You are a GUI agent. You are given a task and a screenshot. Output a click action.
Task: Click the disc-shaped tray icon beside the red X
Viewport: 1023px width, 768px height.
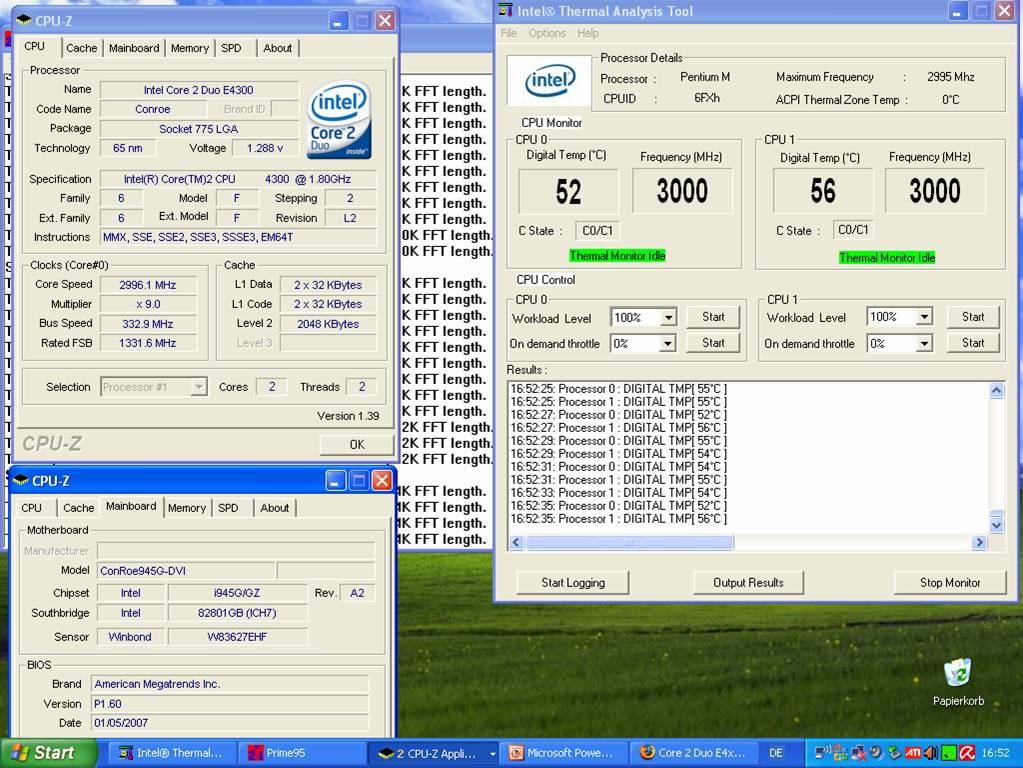click(x=876, y=752)
